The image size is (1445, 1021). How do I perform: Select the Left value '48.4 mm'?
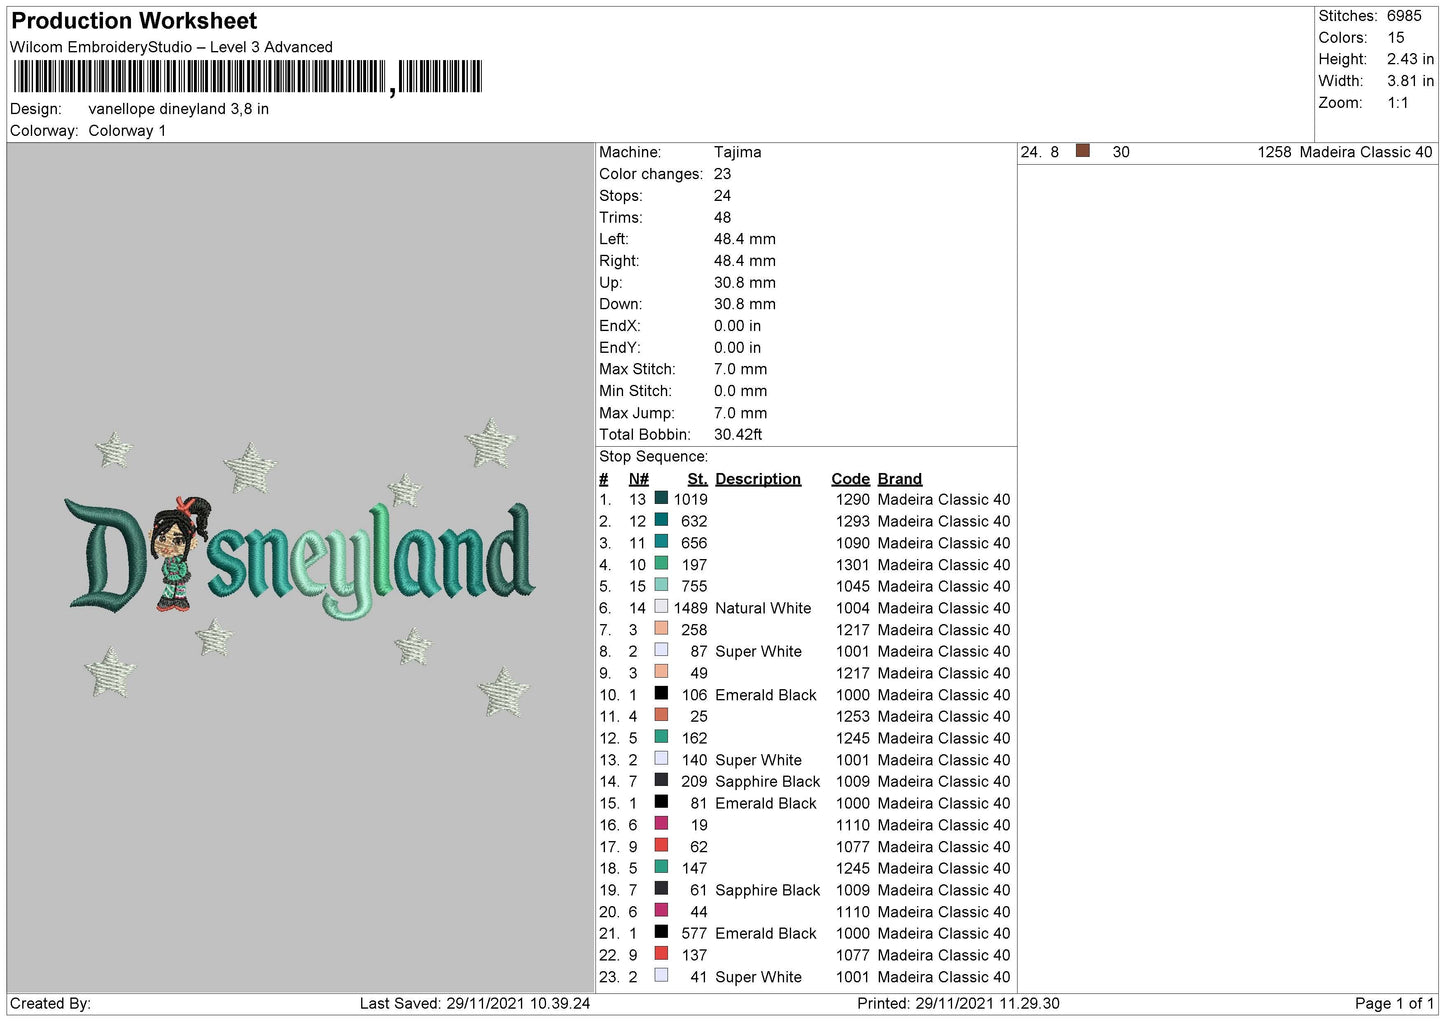coord(745,239)
